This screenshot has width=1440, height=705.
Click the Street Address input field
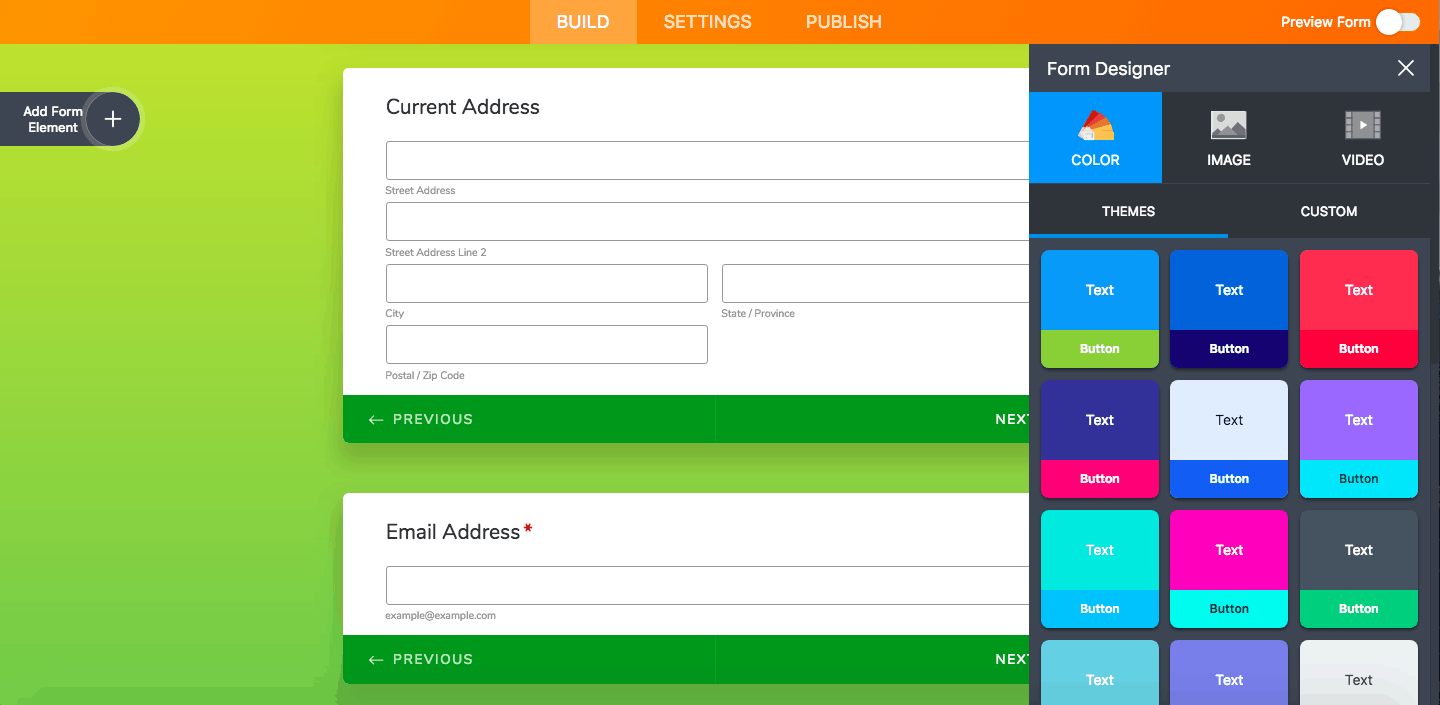(x=707, y=160)
